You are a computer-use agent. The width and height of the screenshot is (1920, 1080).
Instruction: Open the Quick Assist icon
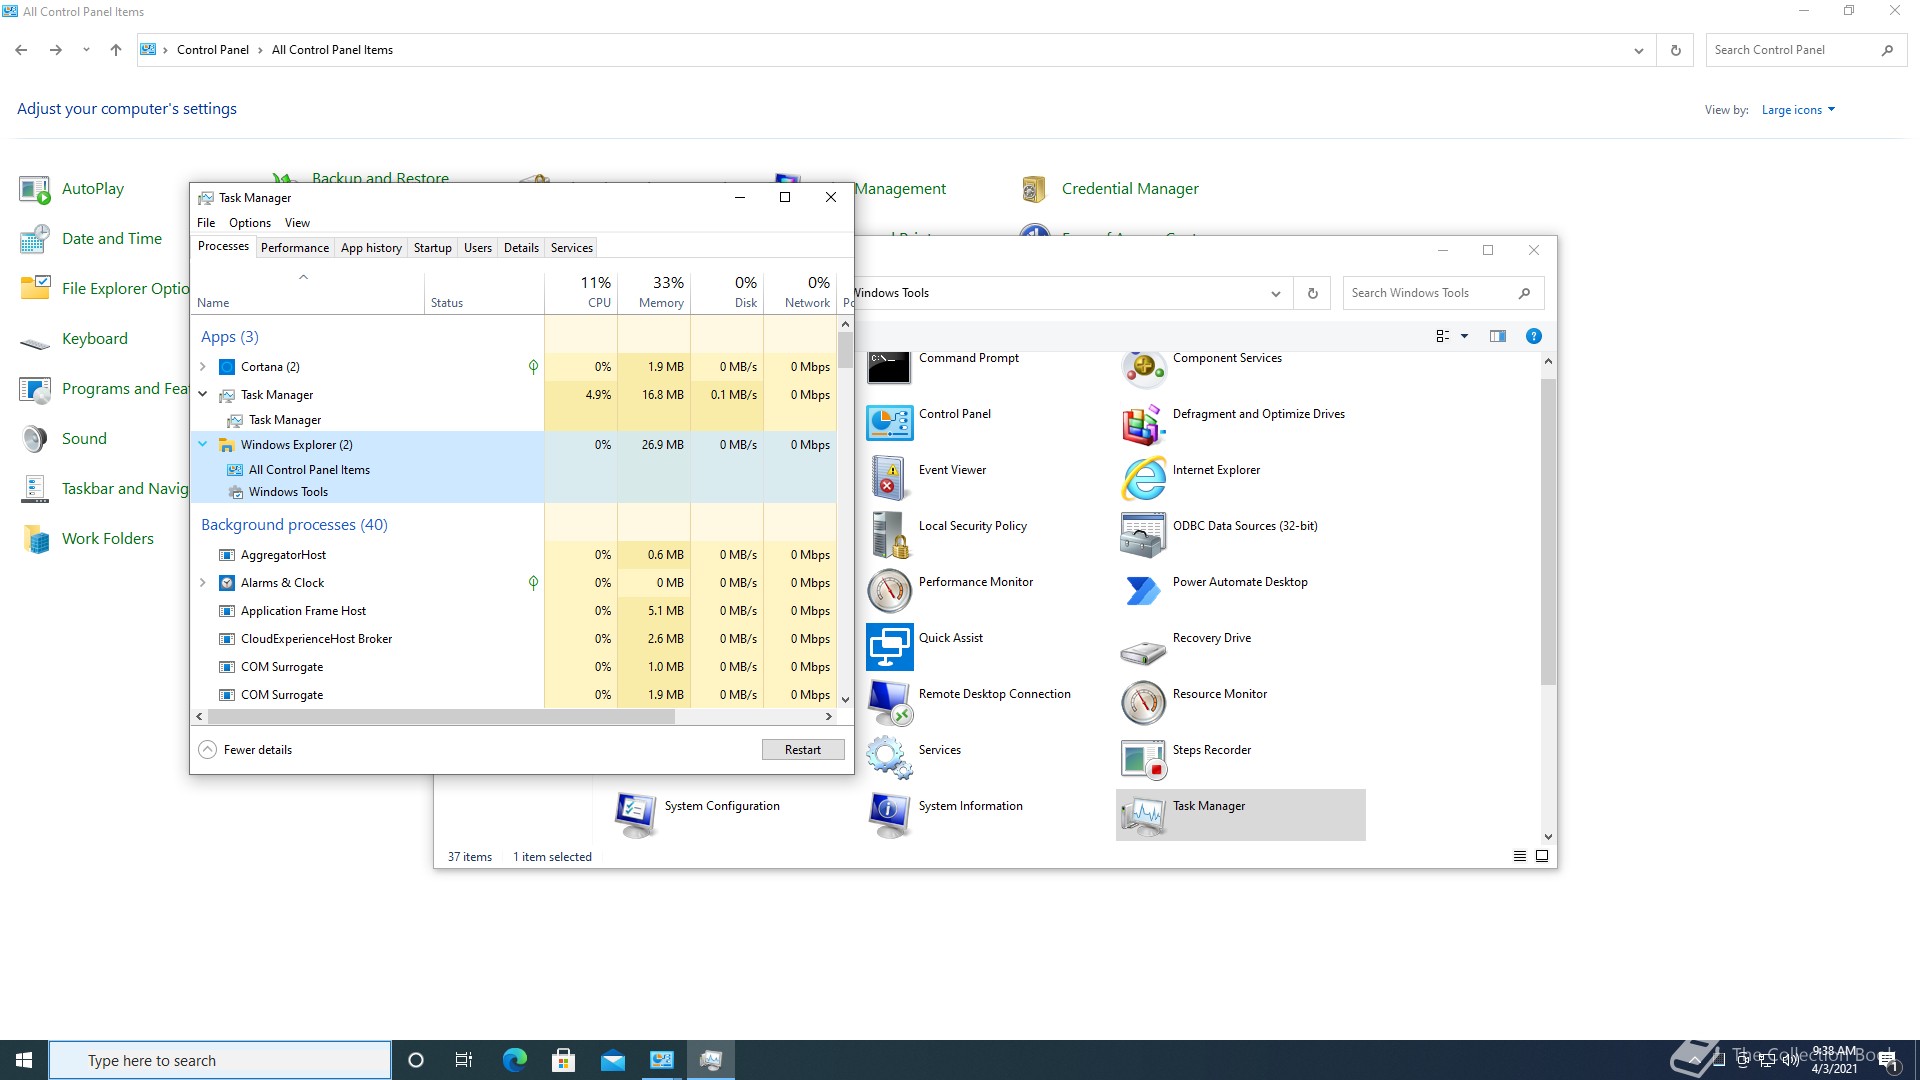[889, 647]
